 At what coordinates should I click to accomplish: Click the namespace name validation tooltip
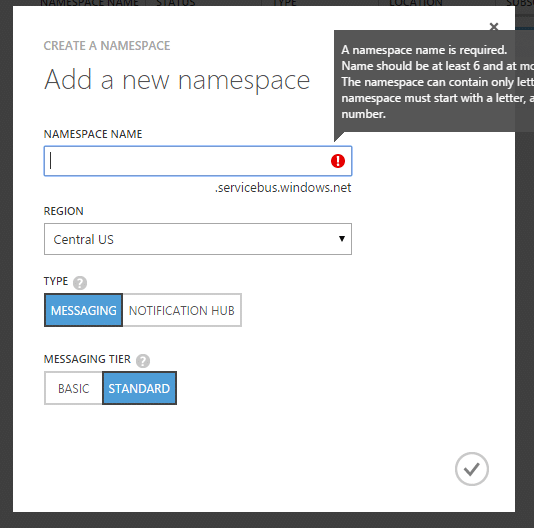434,82
